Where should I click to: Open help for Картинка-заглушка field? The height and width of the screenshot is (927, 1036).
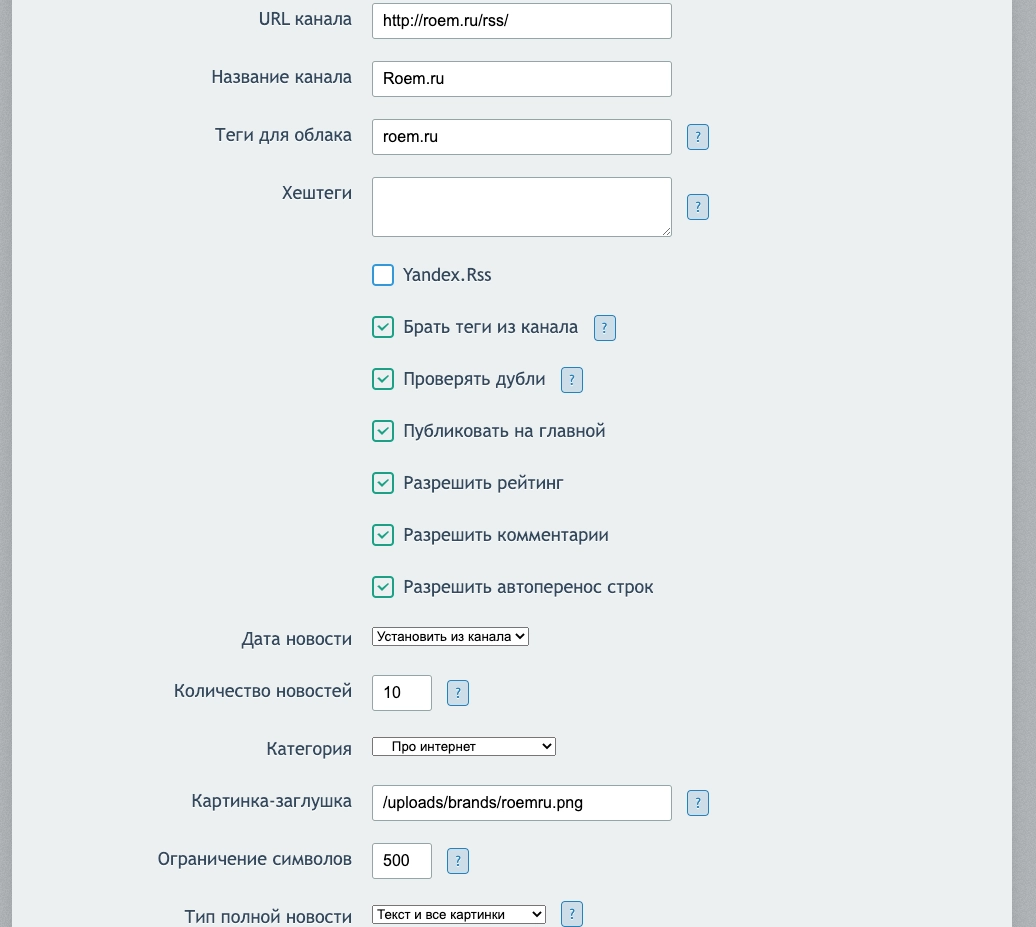tap(698, 803)
